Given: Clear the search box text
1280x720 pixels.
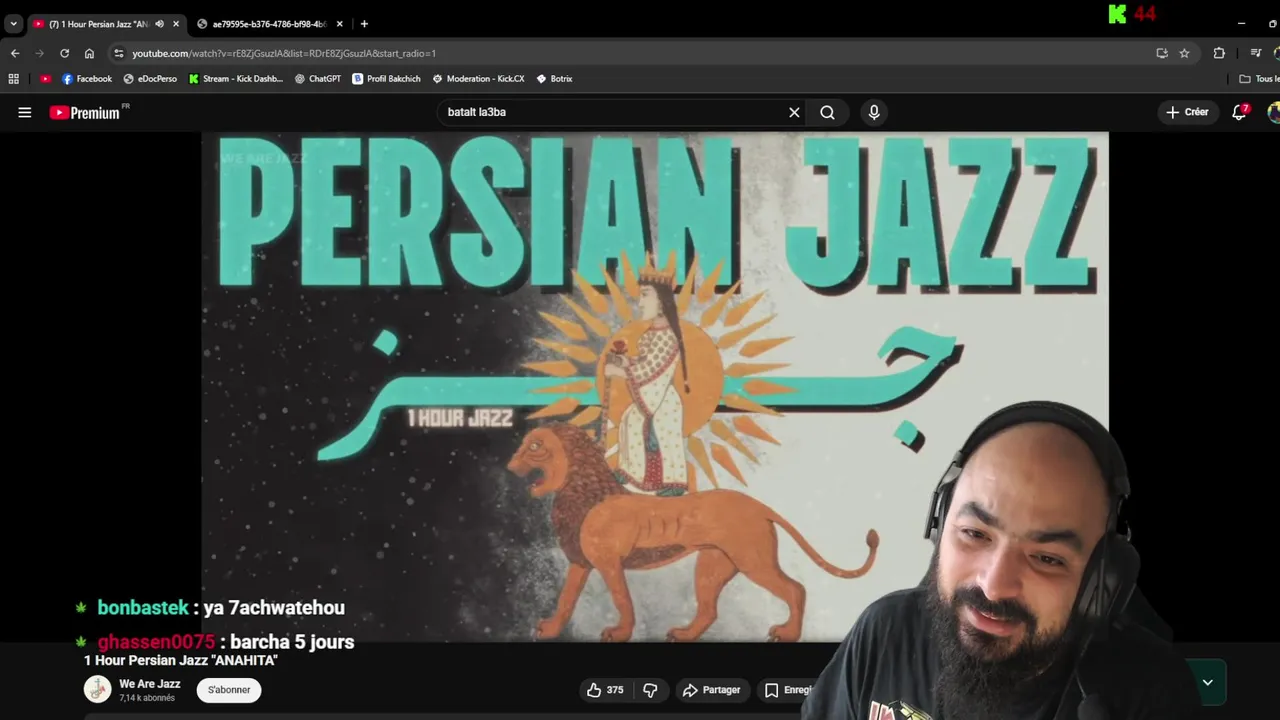Looking at the screenshot, I should click(794, 113).
